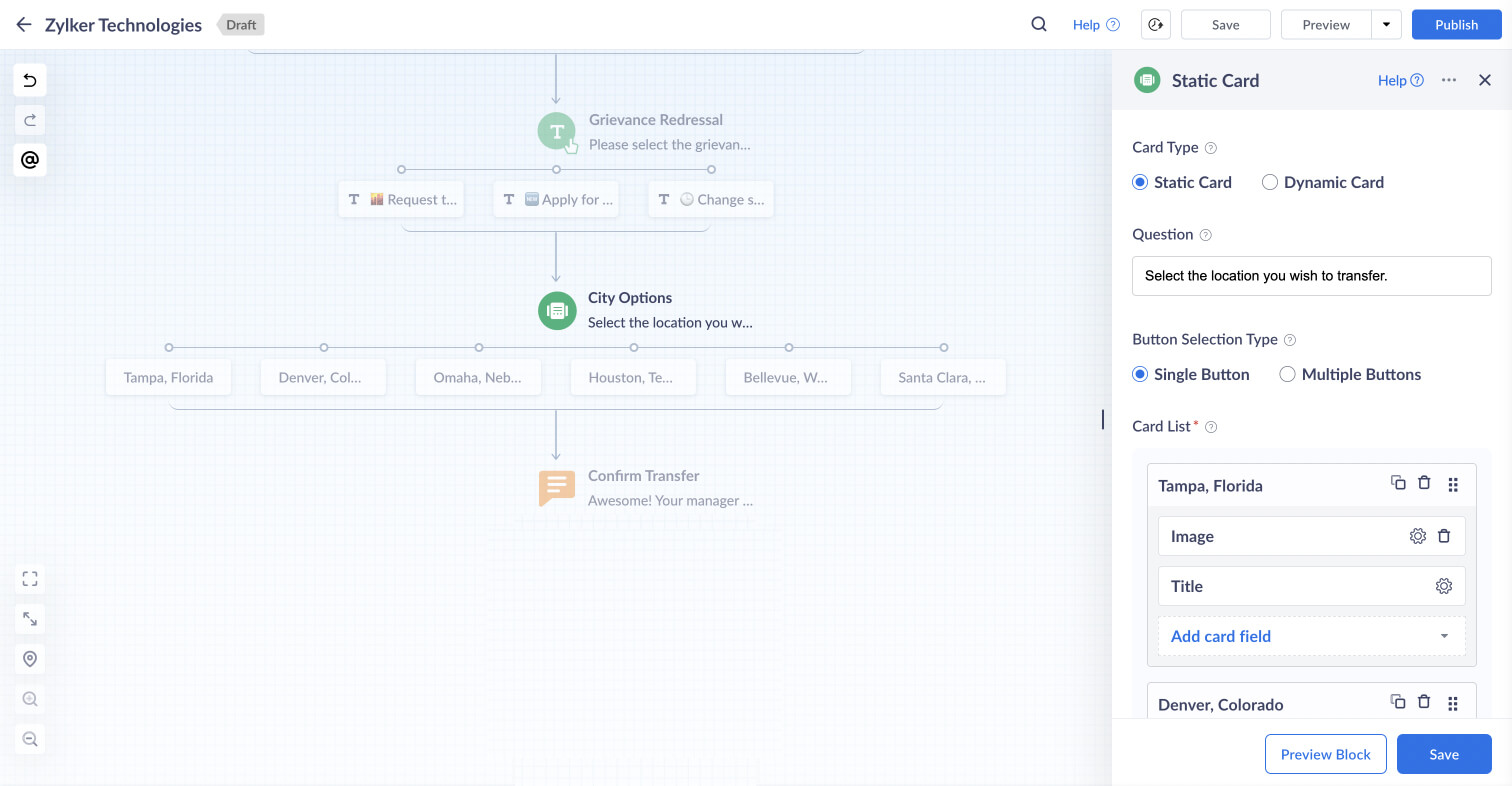Screen dimensions: 1512x786
Task: Zoom out on the canvas
Action: [30, 739]
